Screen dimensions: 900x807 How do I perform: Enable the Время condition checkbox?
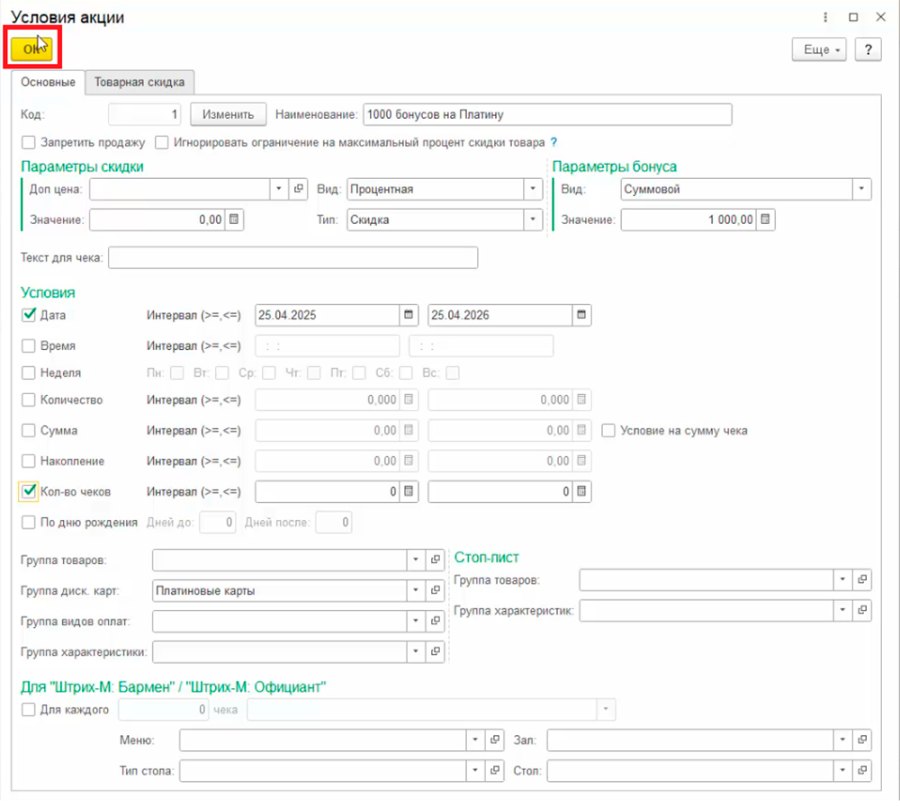(28, 346)
